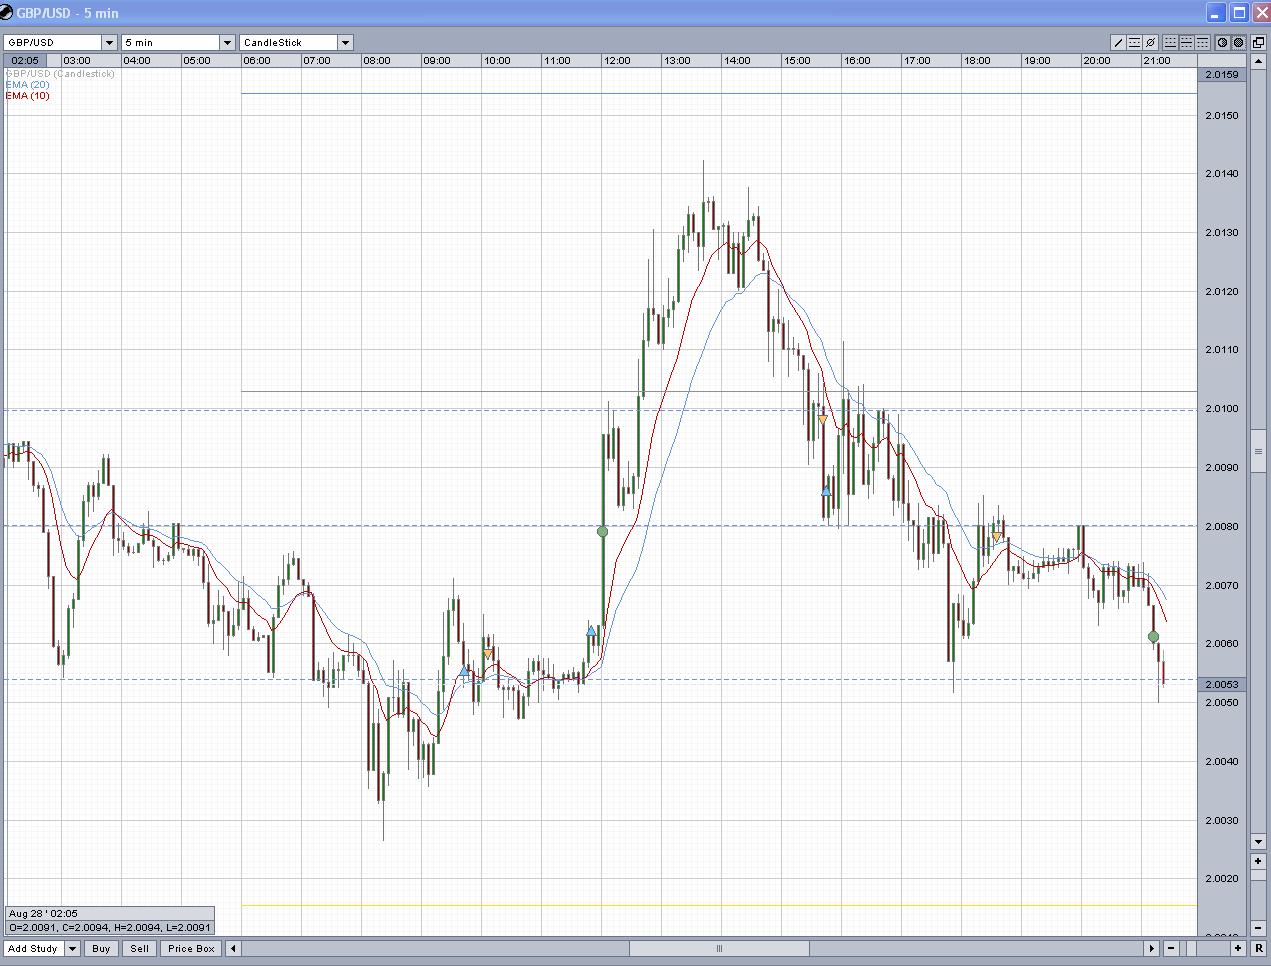This screenshot has height=966, width=1271.
Task: Toggle line style with solid middle line
Action: (1186, 42)
